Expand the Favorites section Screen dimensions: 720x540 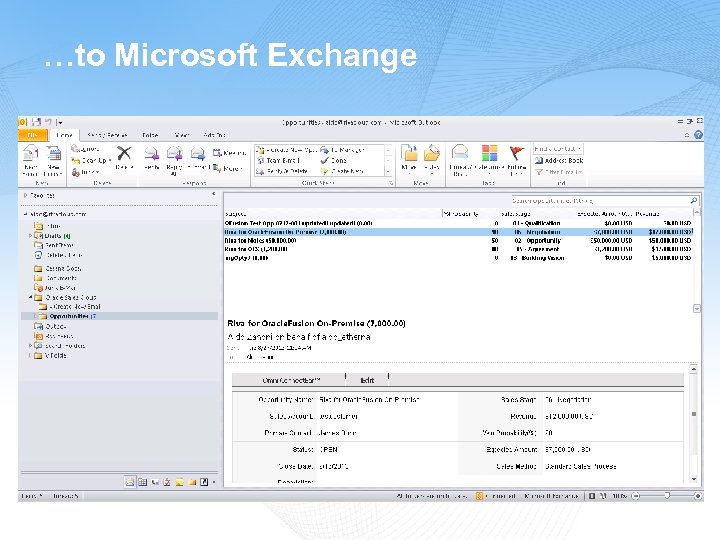coord(25,195)
